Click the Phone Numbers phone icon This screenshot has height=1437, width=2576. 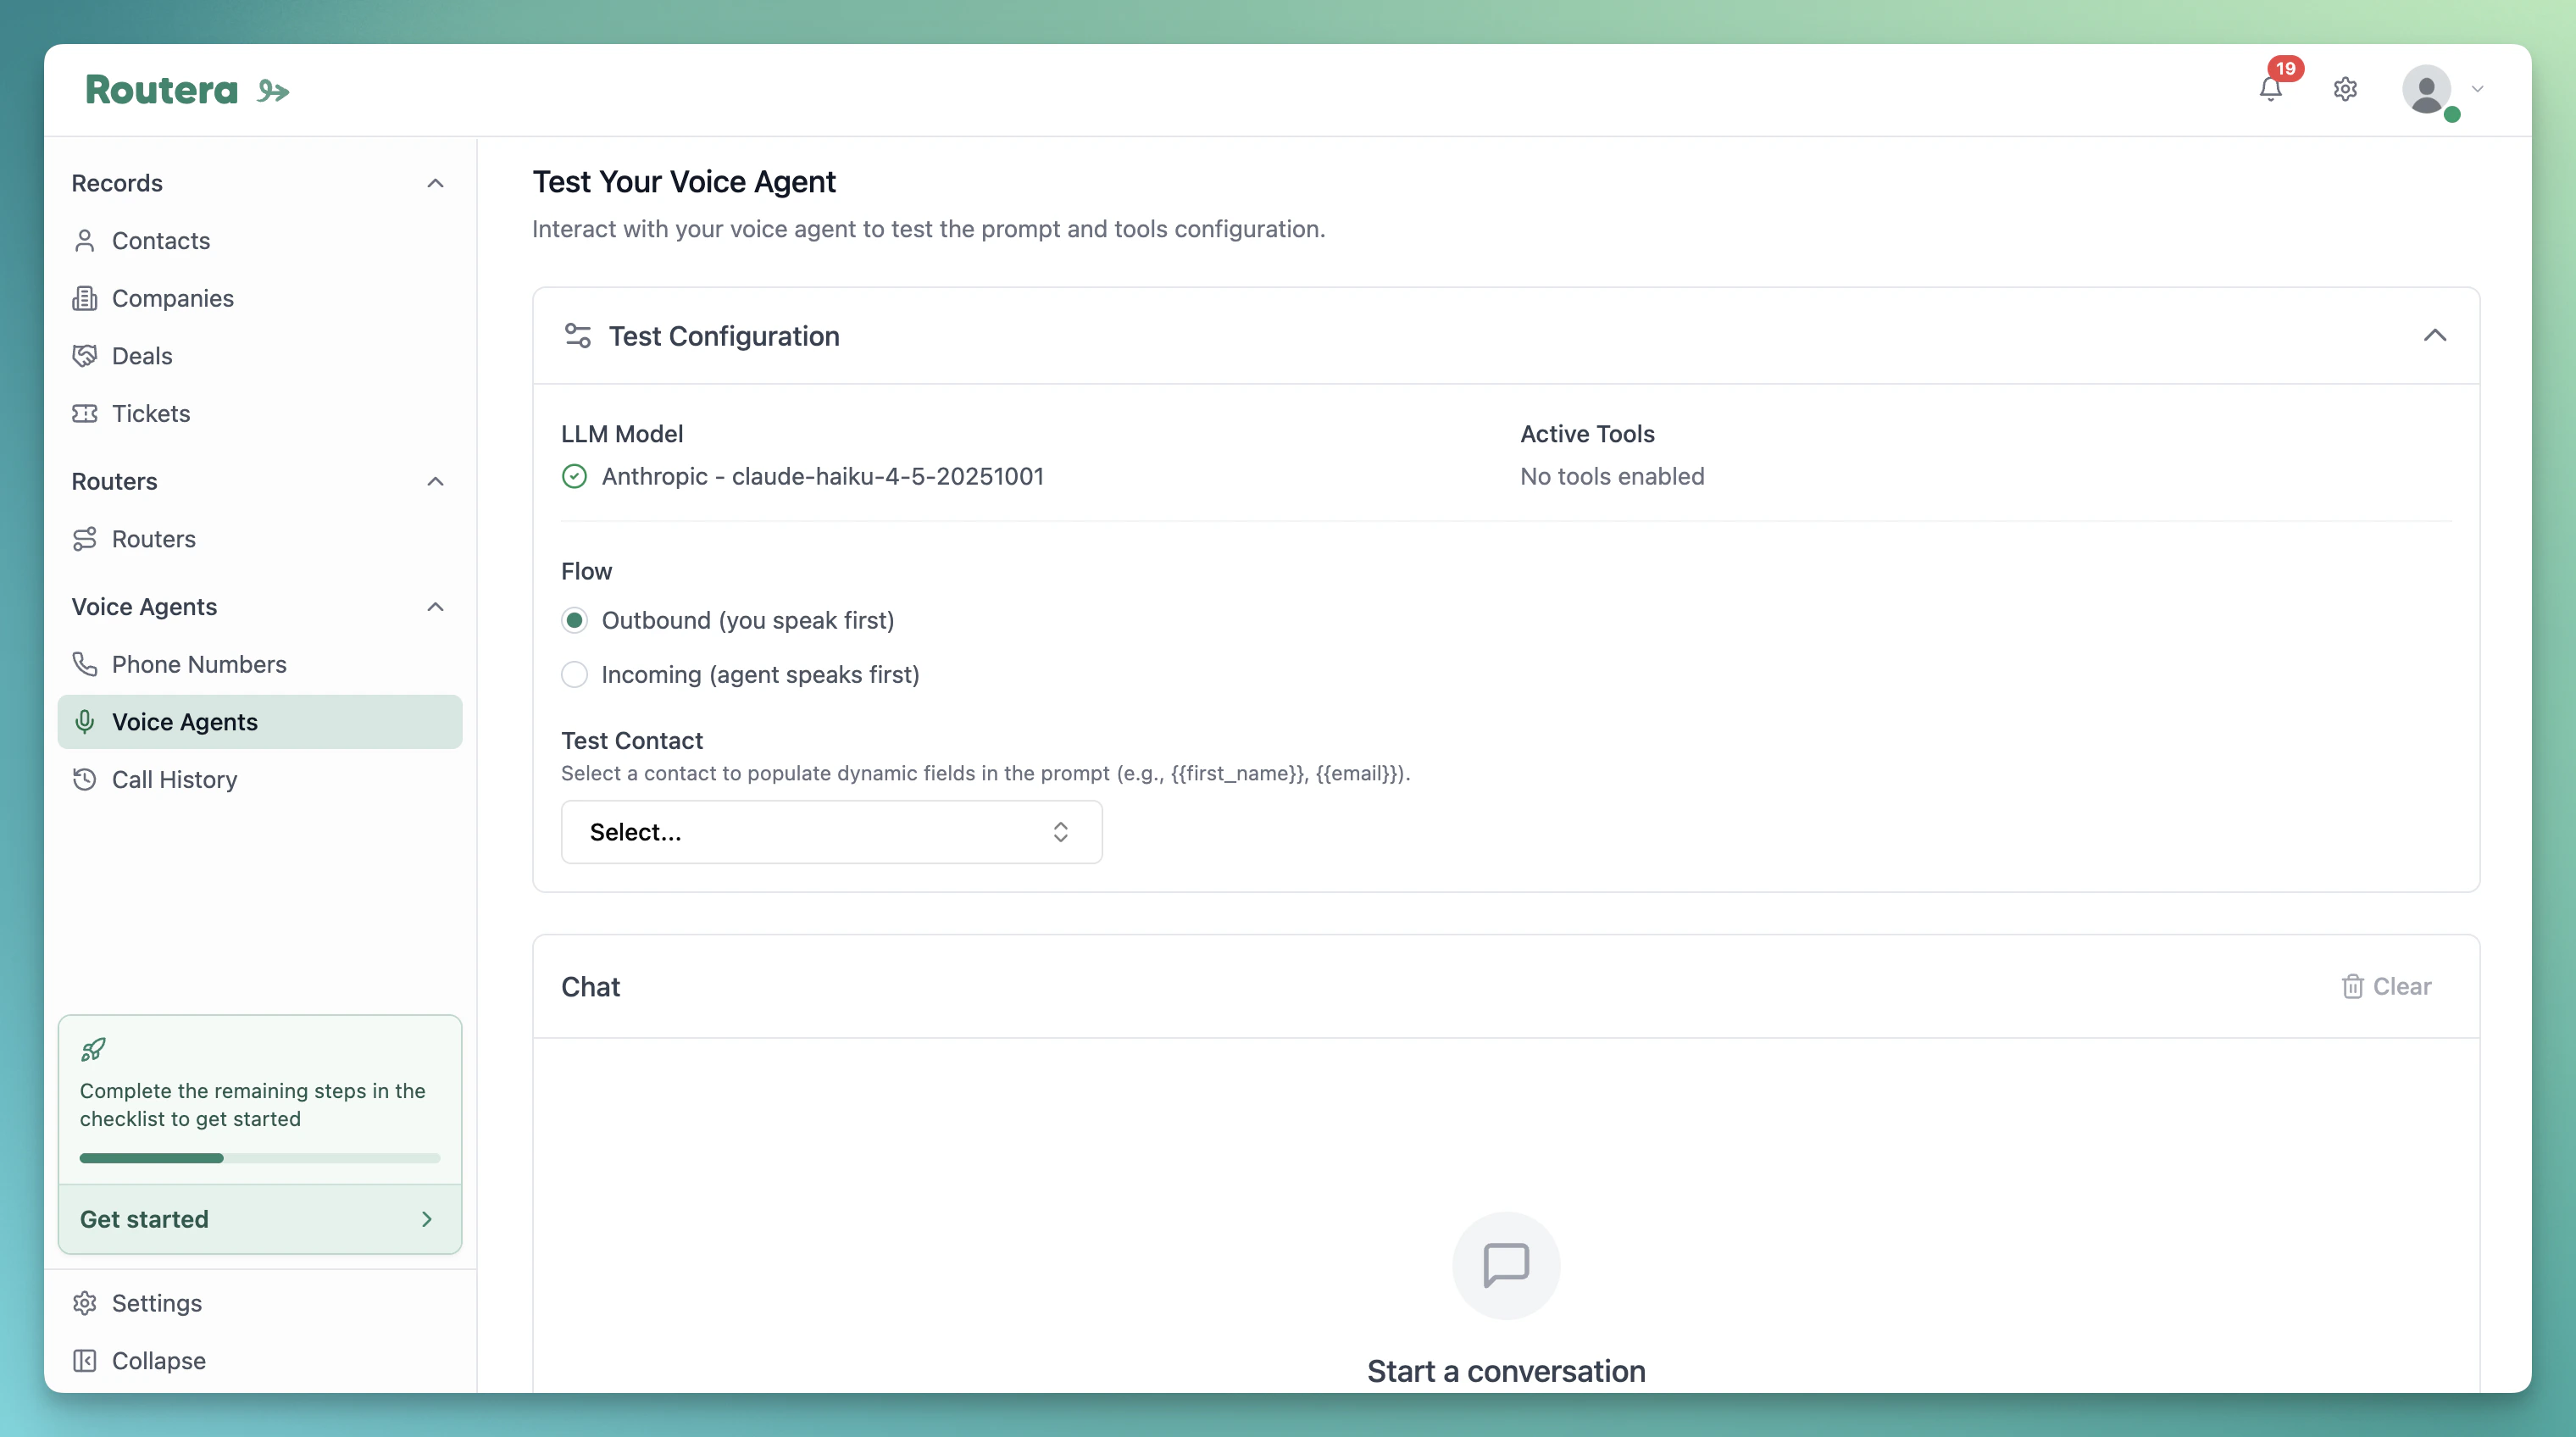click(x=85, y=664)
